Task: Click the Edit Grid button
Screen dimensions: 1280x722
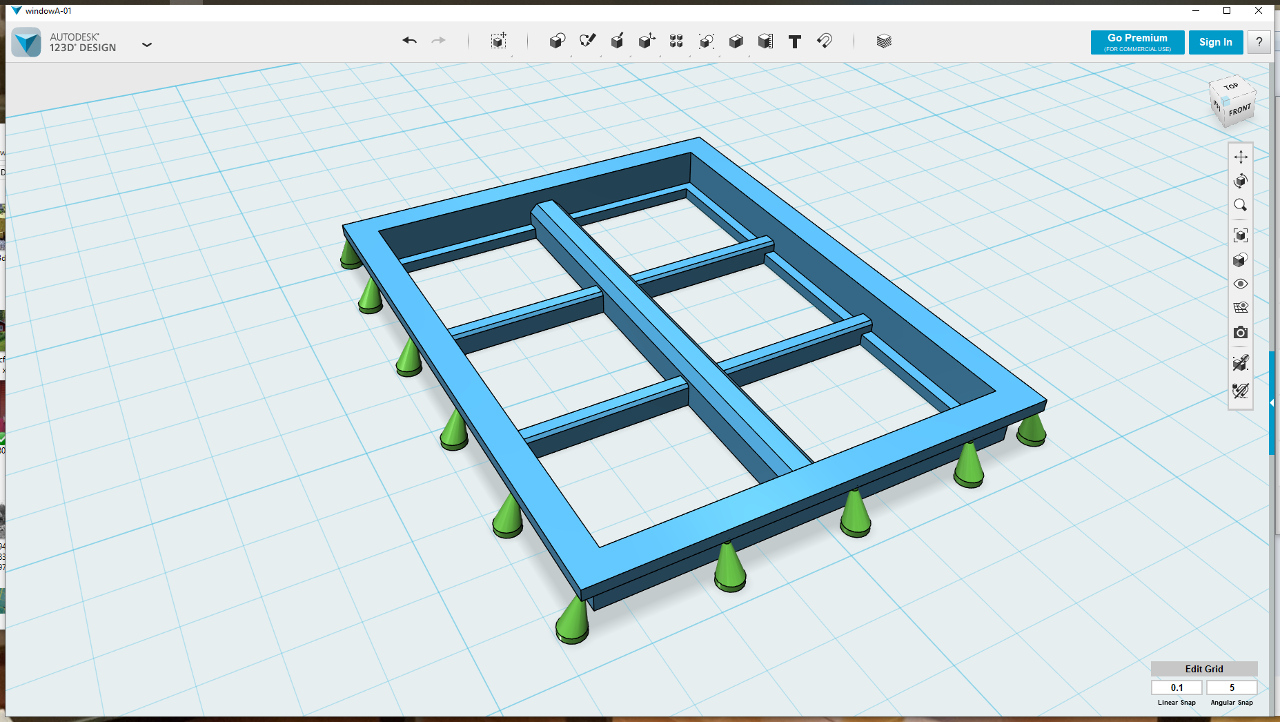Action: (x=1204, y=669)
